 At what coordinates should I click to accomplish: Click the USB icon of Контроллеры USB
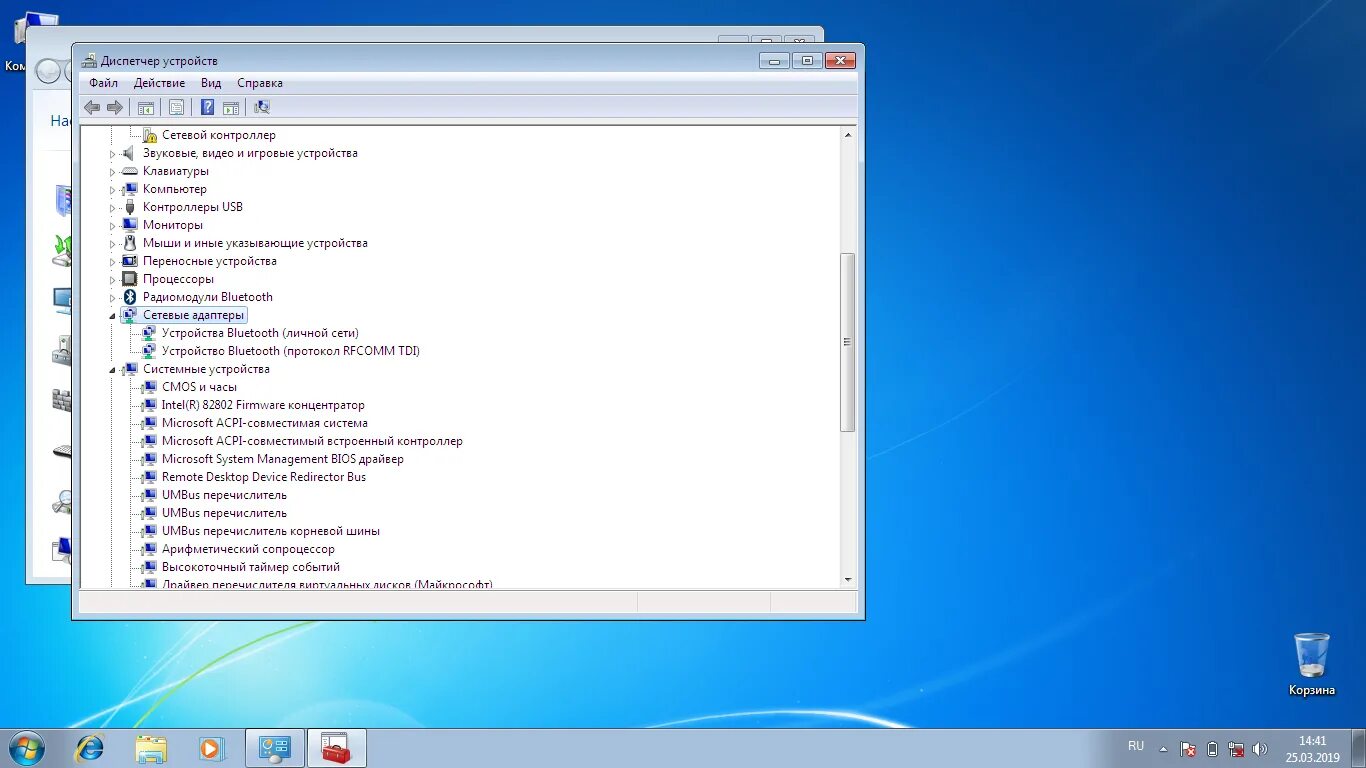coord(129,207)
